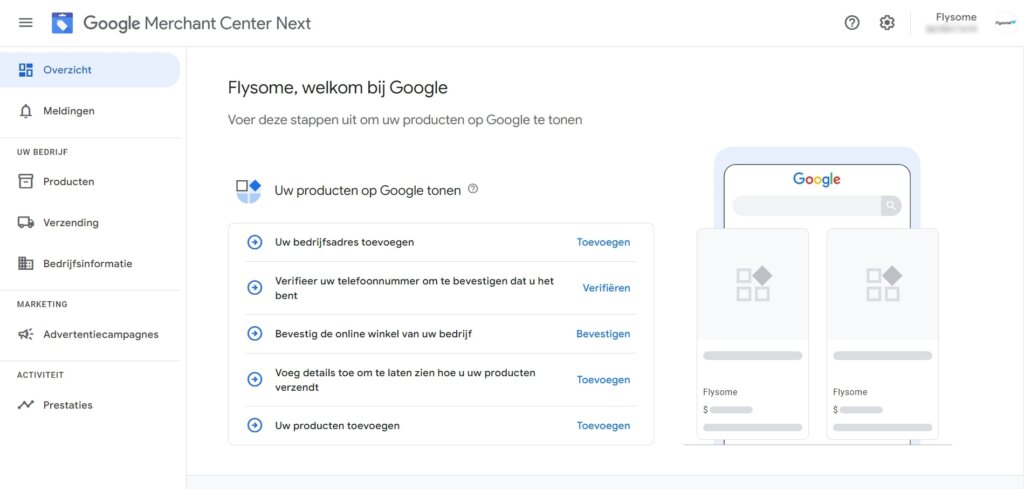Click the Bevestigen link for the online store
Screen dimensions: 1024x489
603,334
